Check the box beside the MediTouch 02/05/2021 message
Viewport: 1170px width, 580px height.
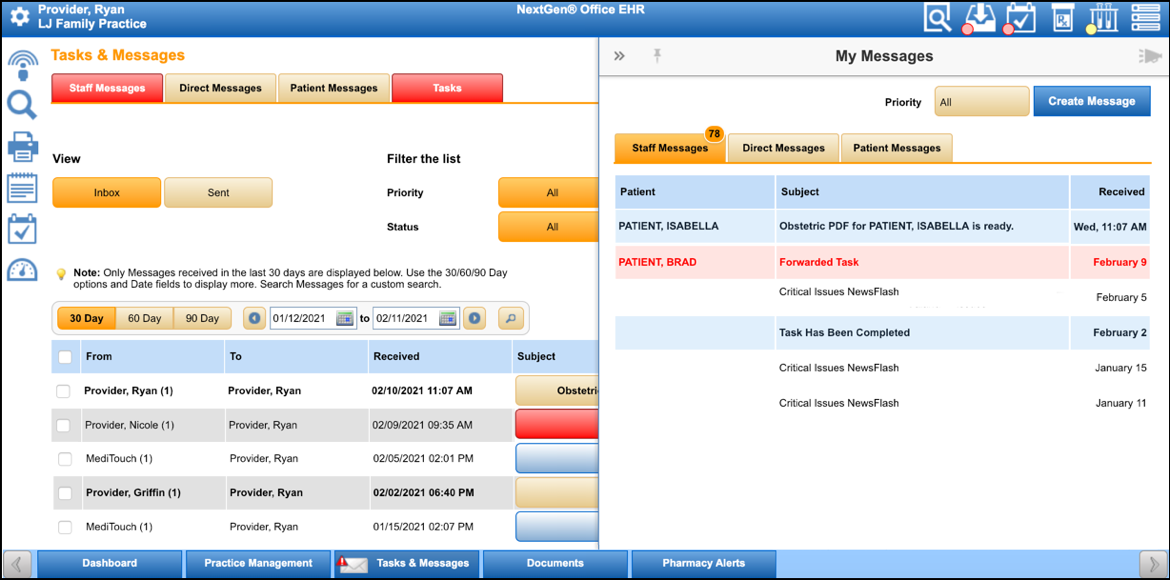(65, 458)
